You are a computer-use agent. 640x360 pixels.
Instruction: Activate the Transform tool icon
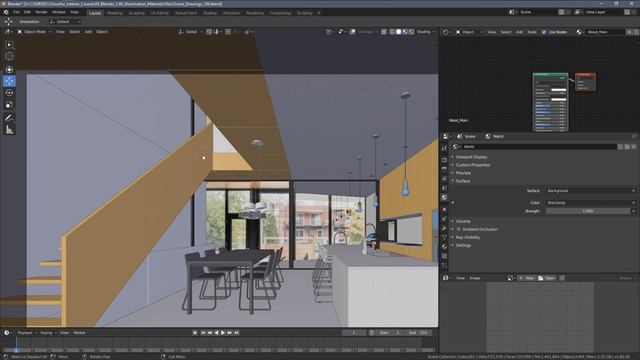9,69
